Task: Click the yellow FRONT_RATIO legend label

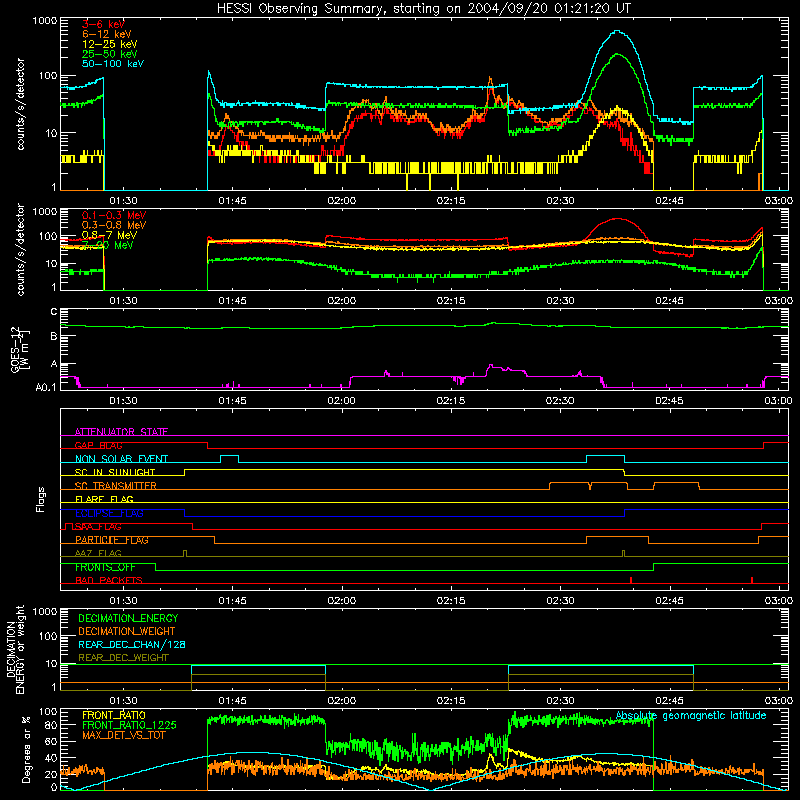Action: [114, 715]
